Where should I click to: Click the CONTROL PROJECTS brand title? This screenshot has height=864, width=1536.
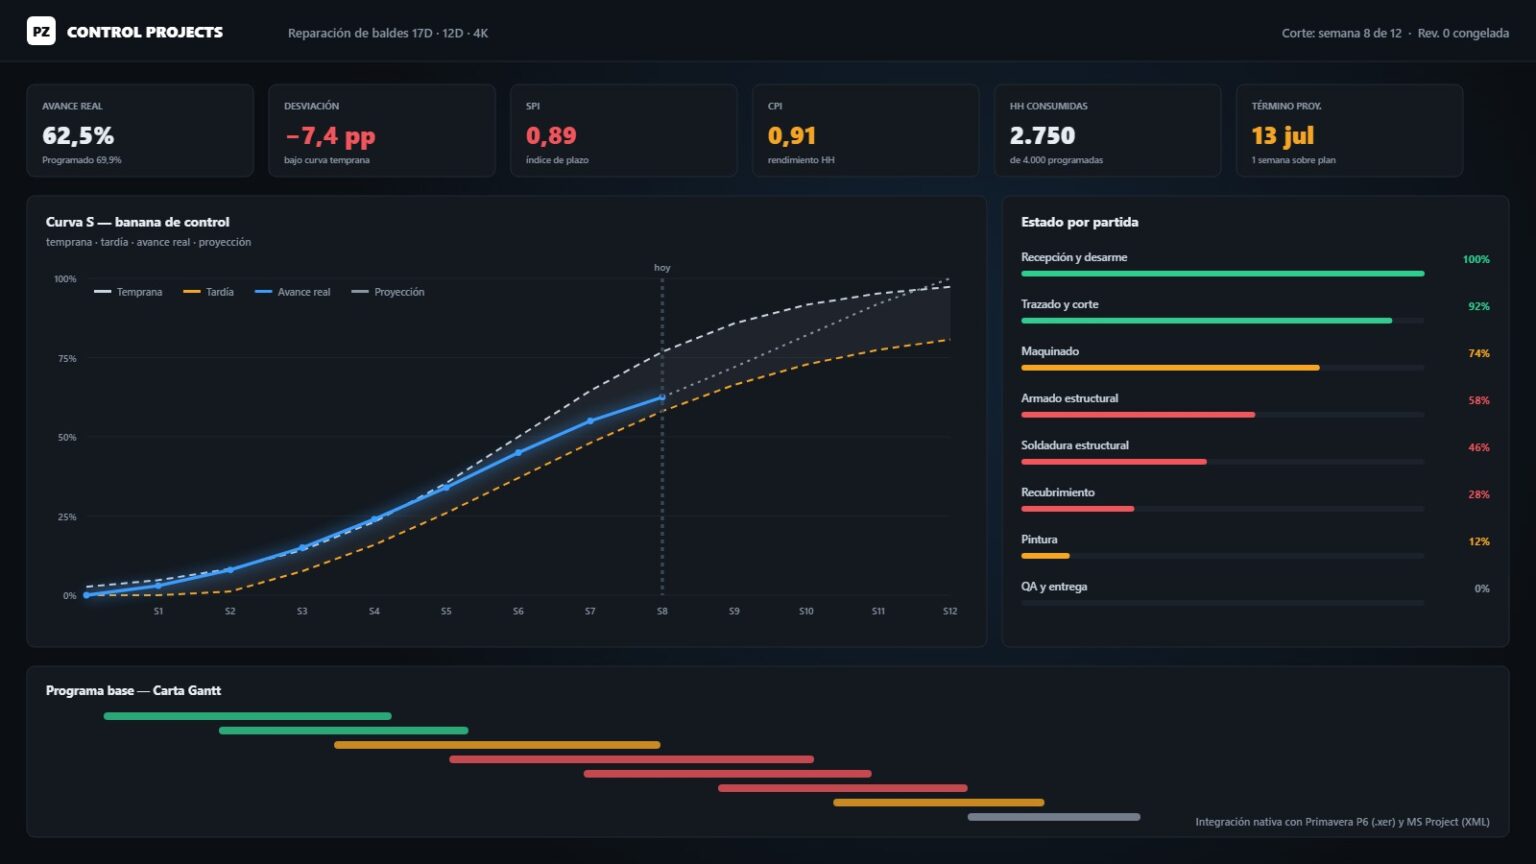tap(145, 32)
